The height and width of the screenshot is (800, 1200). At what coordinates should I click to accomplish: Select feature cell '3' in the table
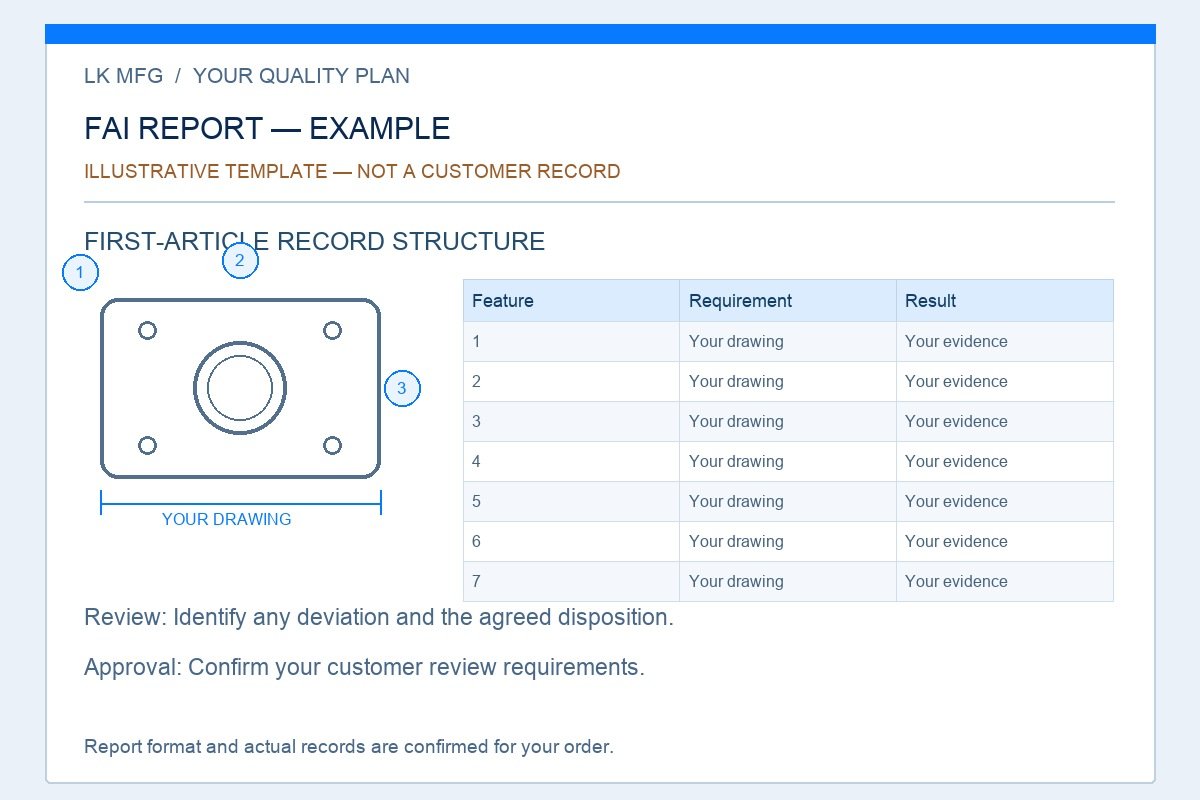pyautogui.click(x=571, y=421)
